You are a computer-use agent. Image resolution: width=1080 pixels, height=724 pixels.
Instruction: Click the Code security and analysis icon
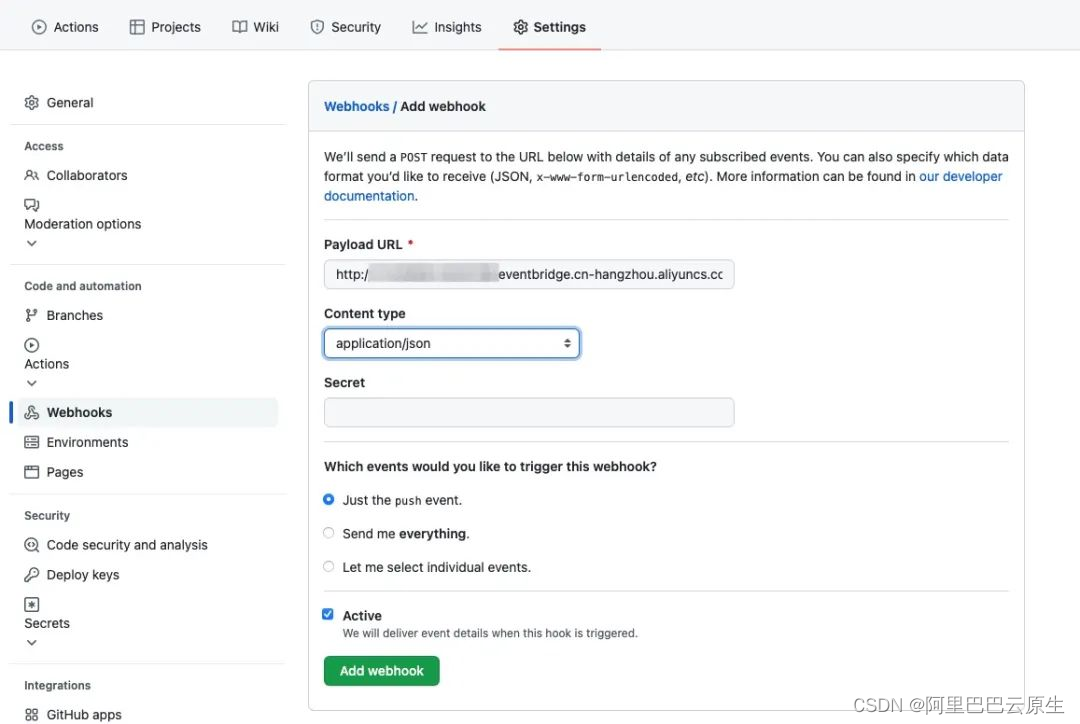[x=32, y=545]
